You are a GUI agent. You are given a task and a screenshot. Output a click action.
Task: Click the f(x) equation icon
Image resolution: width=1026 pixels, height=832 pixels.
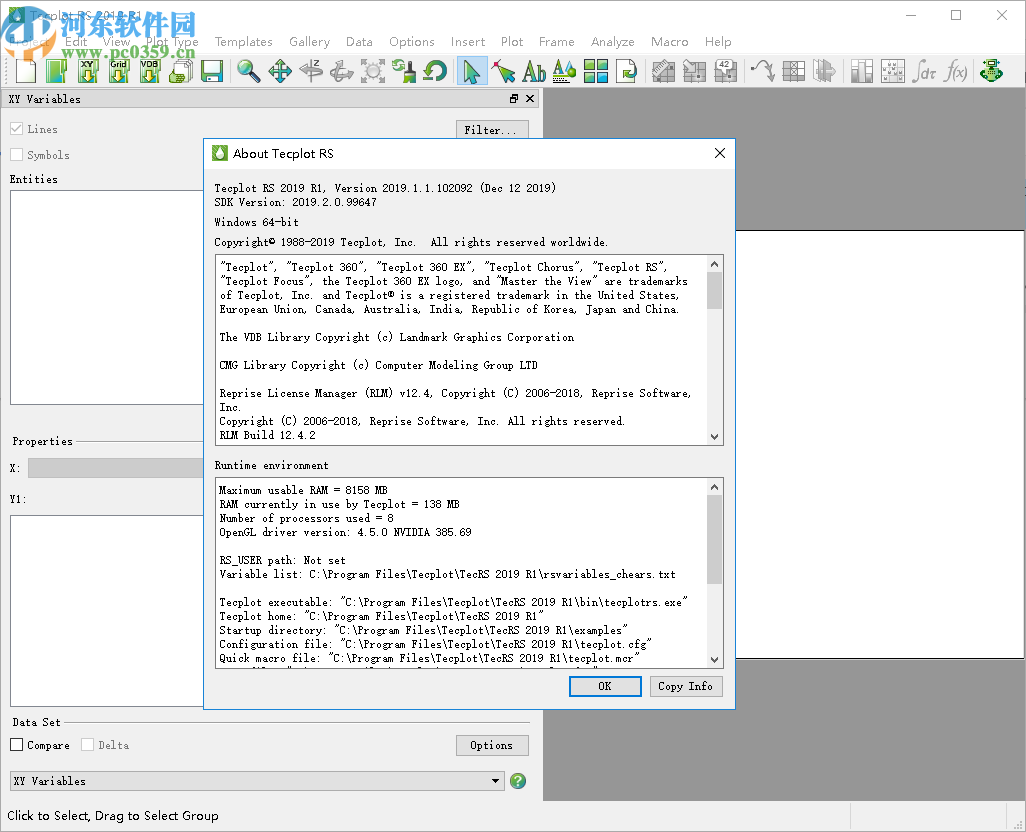pyautogui.click(x=956, y=71)
